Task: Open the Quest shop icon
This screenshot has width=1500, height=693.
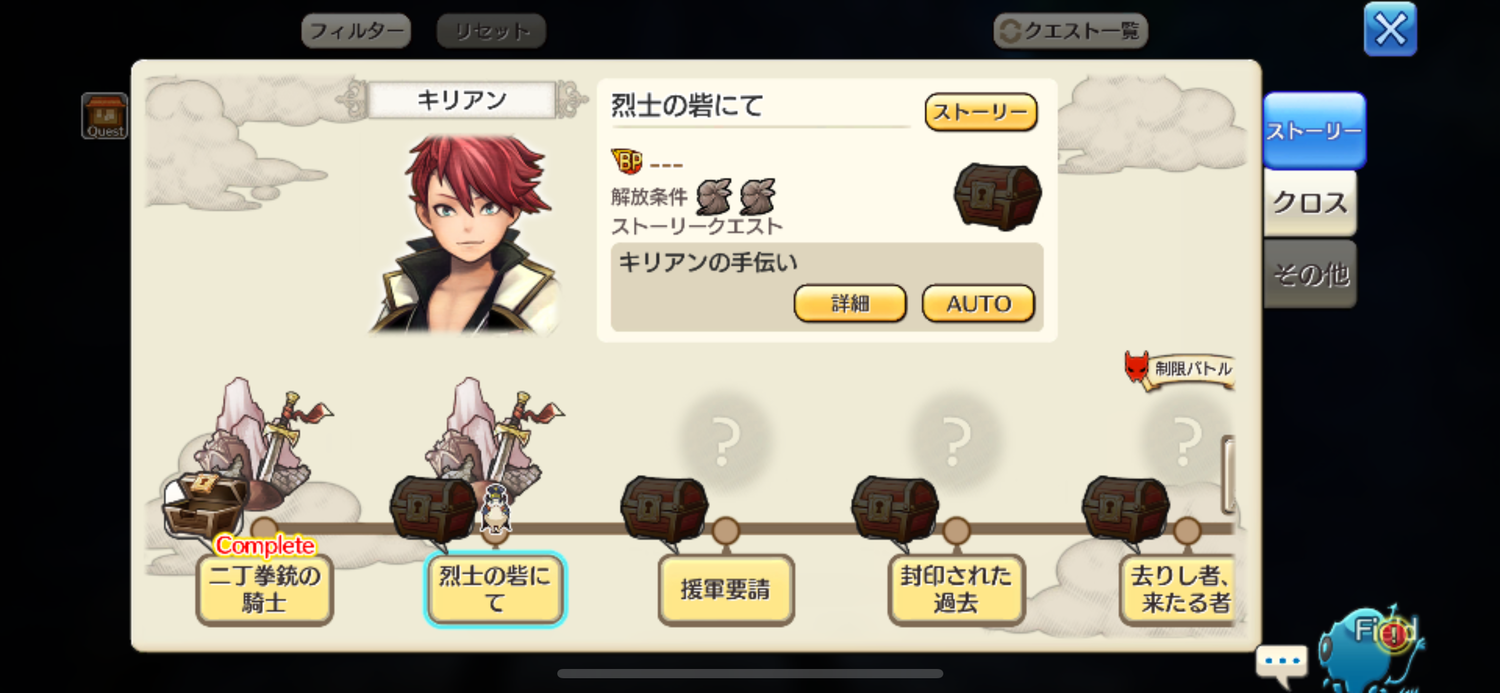Action: coord(104,116)
